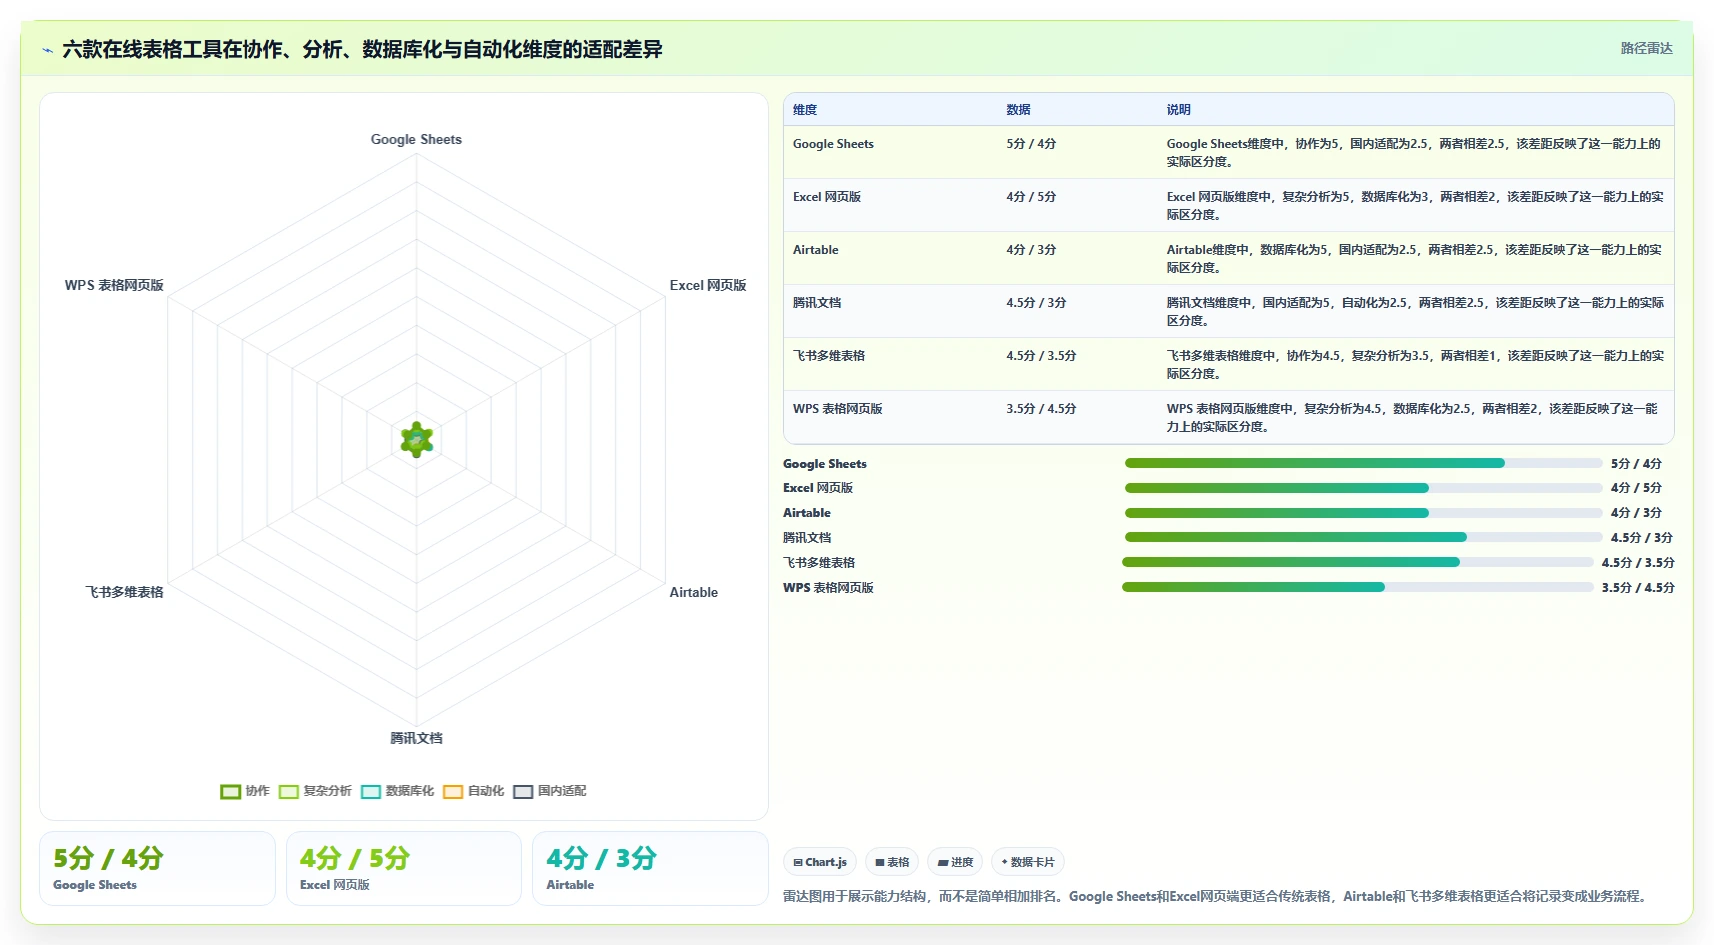Toggle the 协作 legend swatch

230,792
